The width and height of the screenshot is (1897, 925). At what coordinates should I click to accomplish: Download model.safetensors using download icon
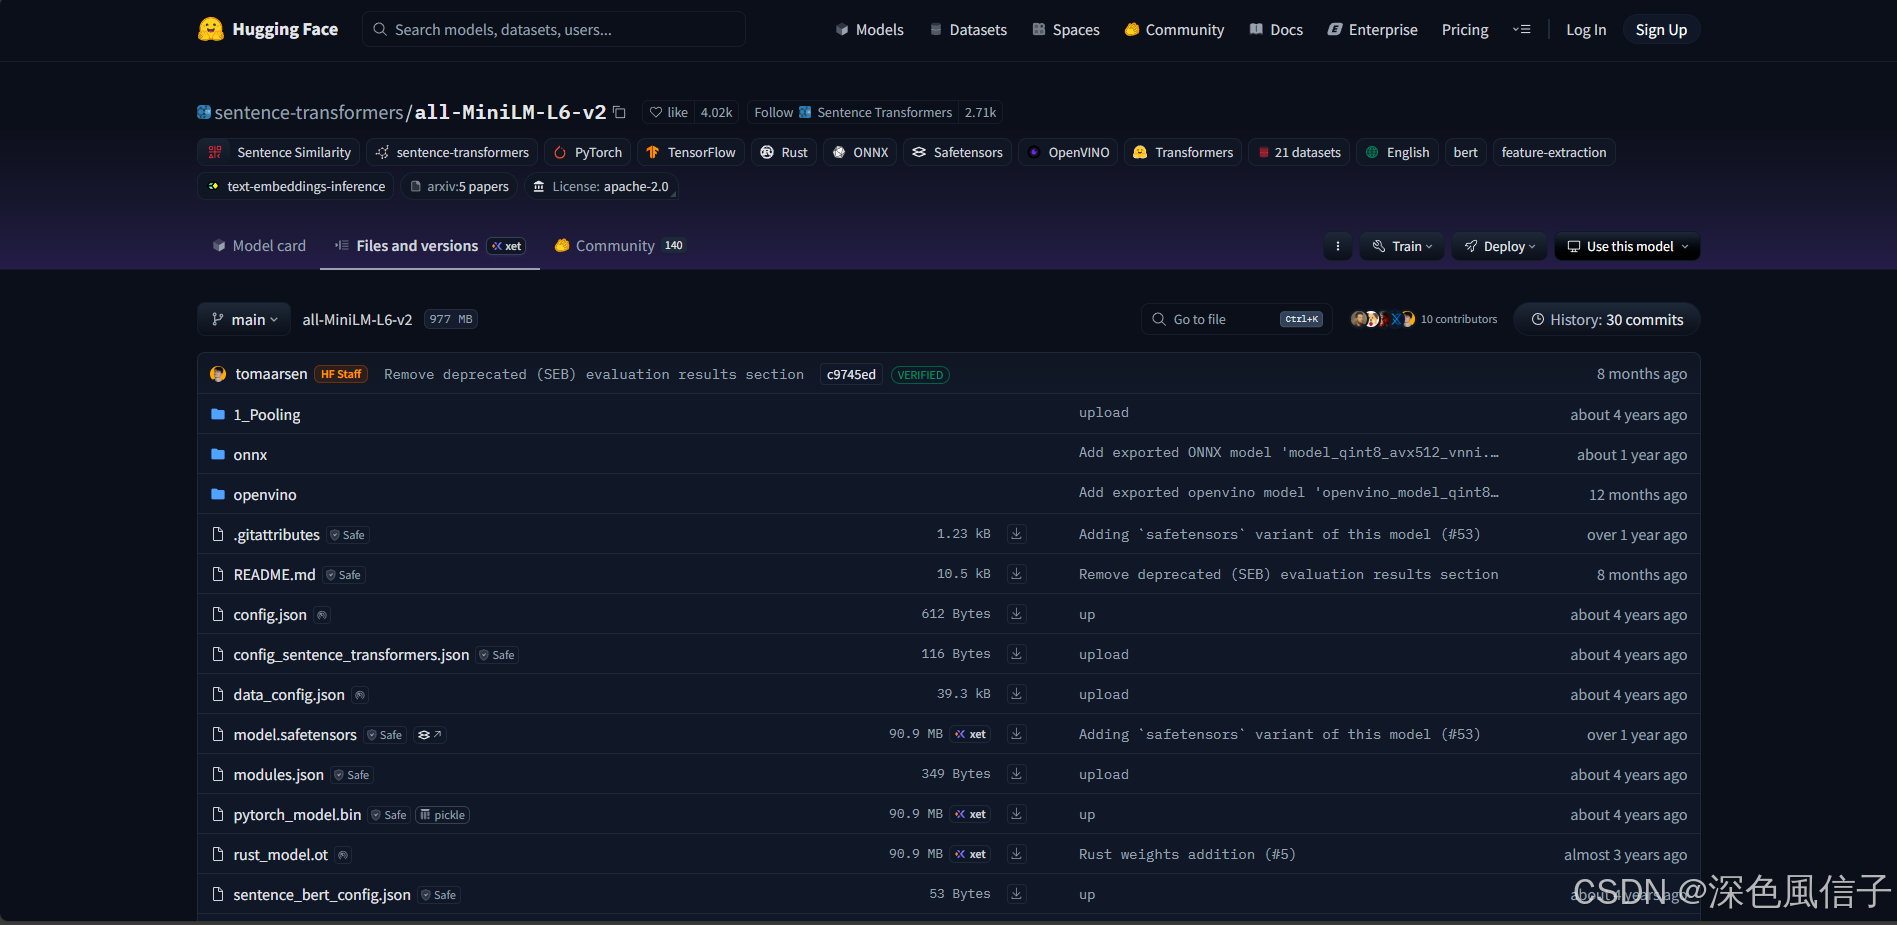click(1016, 734)
